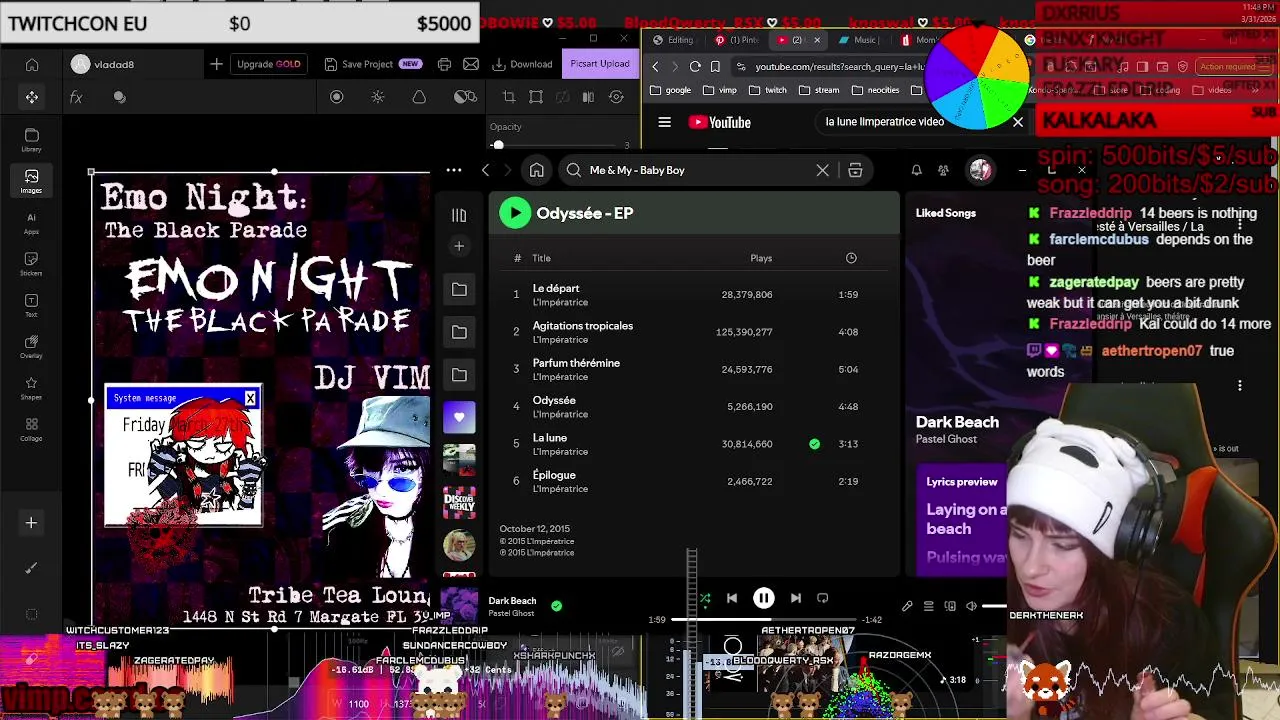Click the flip/mirror icon in Picsart toolbar
The height and width of the screenshot is (720, 1280).
pyautogui.click(x=588, y=97)
